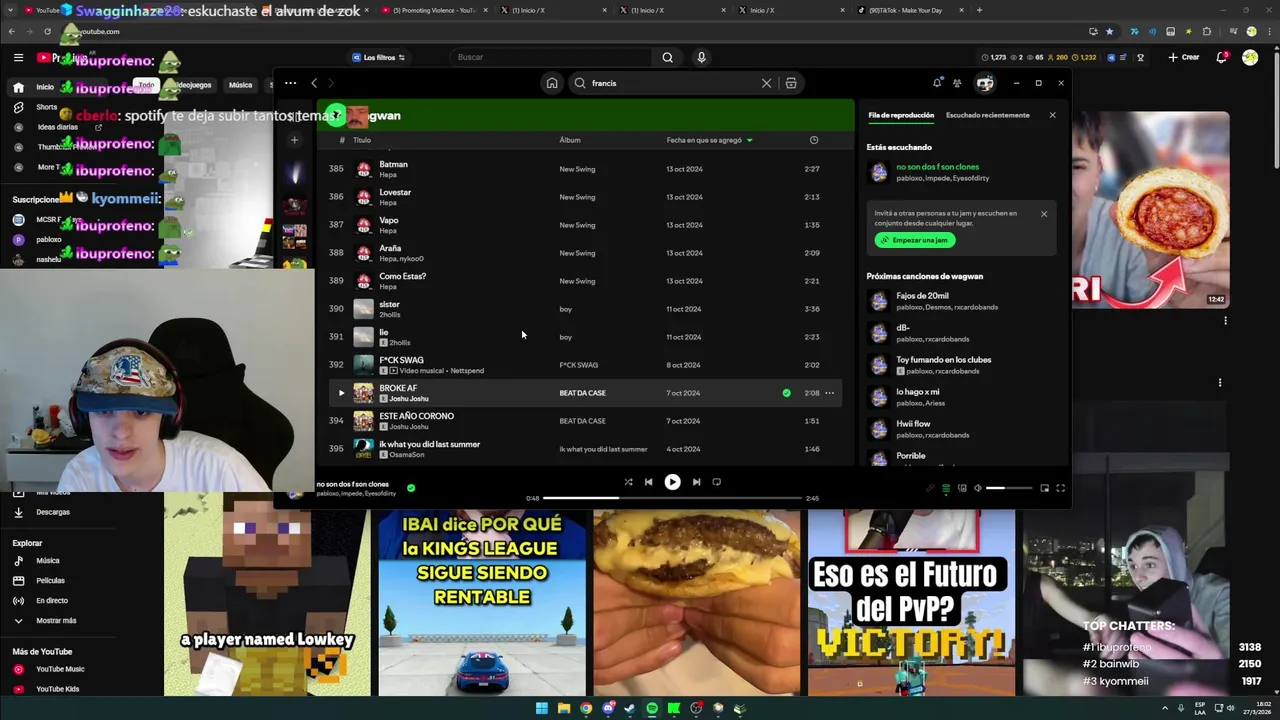Open YouTube notifications bell
1280x720 pixels.
pyautogui.click(x=1221, y=57)
